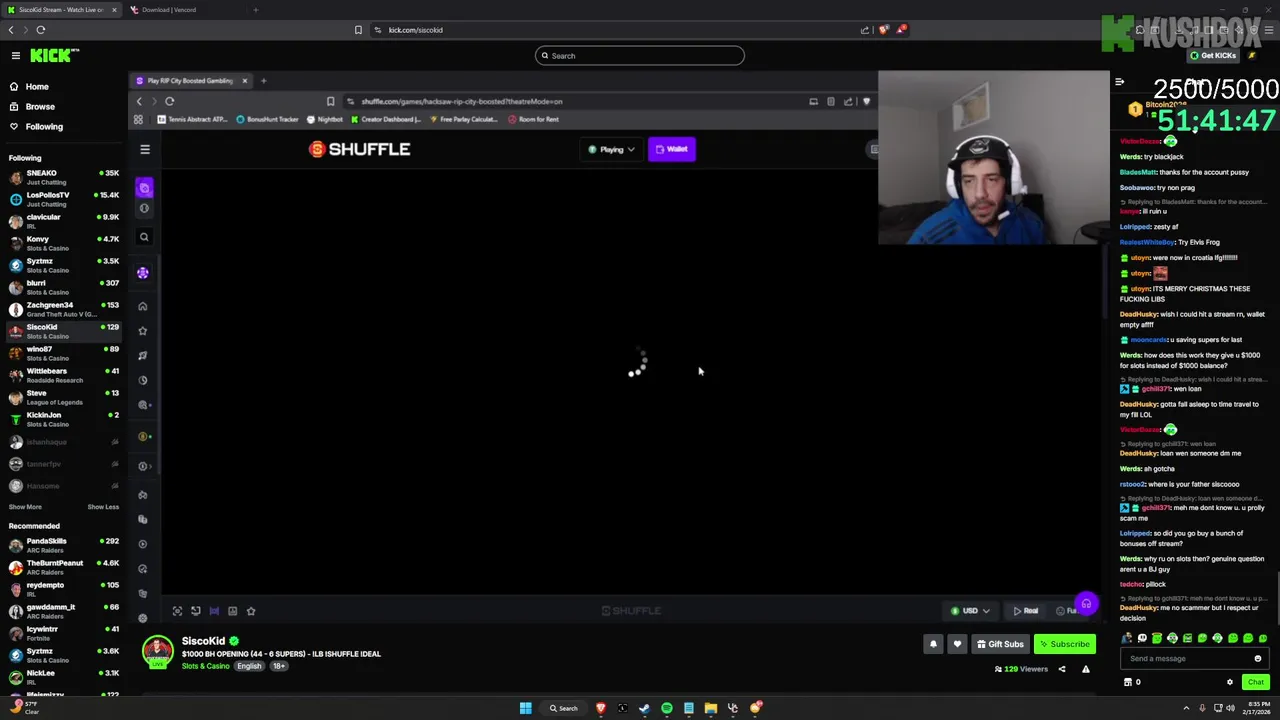Open Zachgreen34 channel in Following list

[64, 309]
